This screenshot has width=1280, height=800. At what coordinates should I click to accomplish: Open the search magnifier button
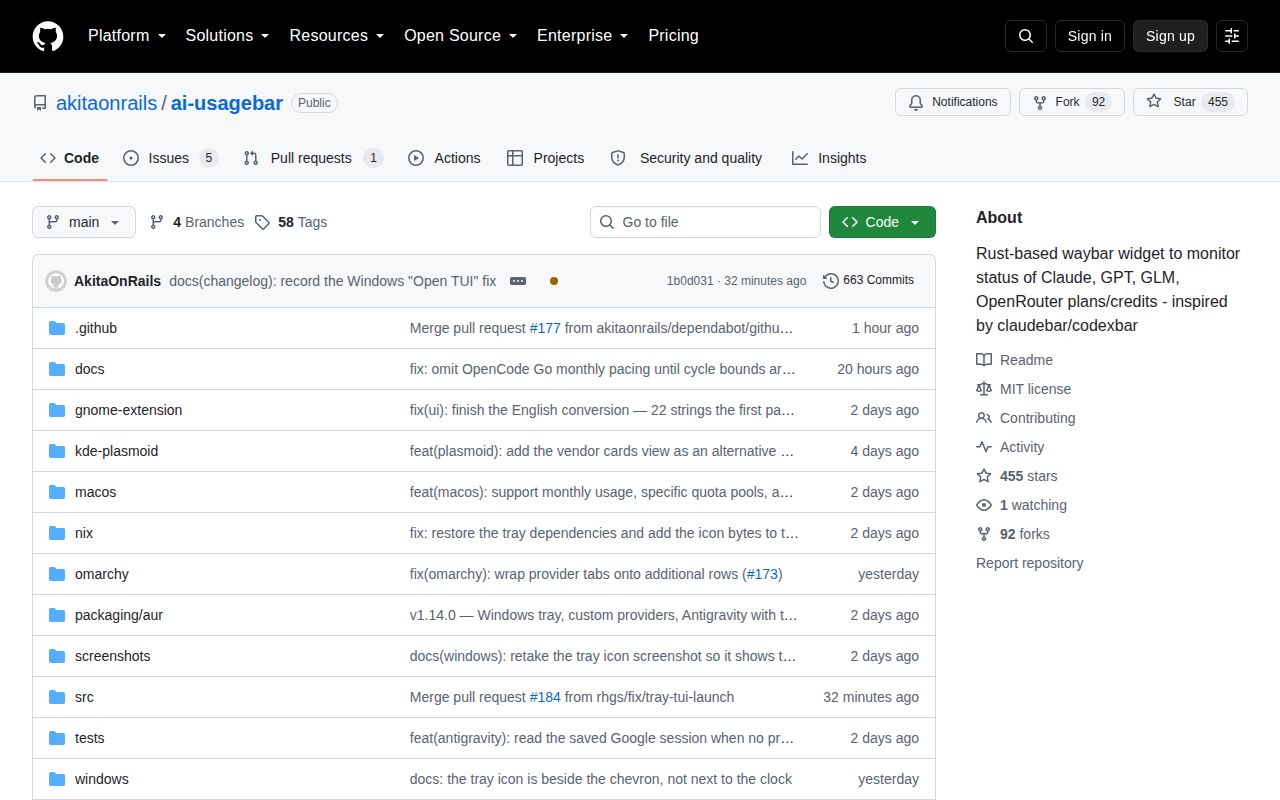coord(1026,36)
